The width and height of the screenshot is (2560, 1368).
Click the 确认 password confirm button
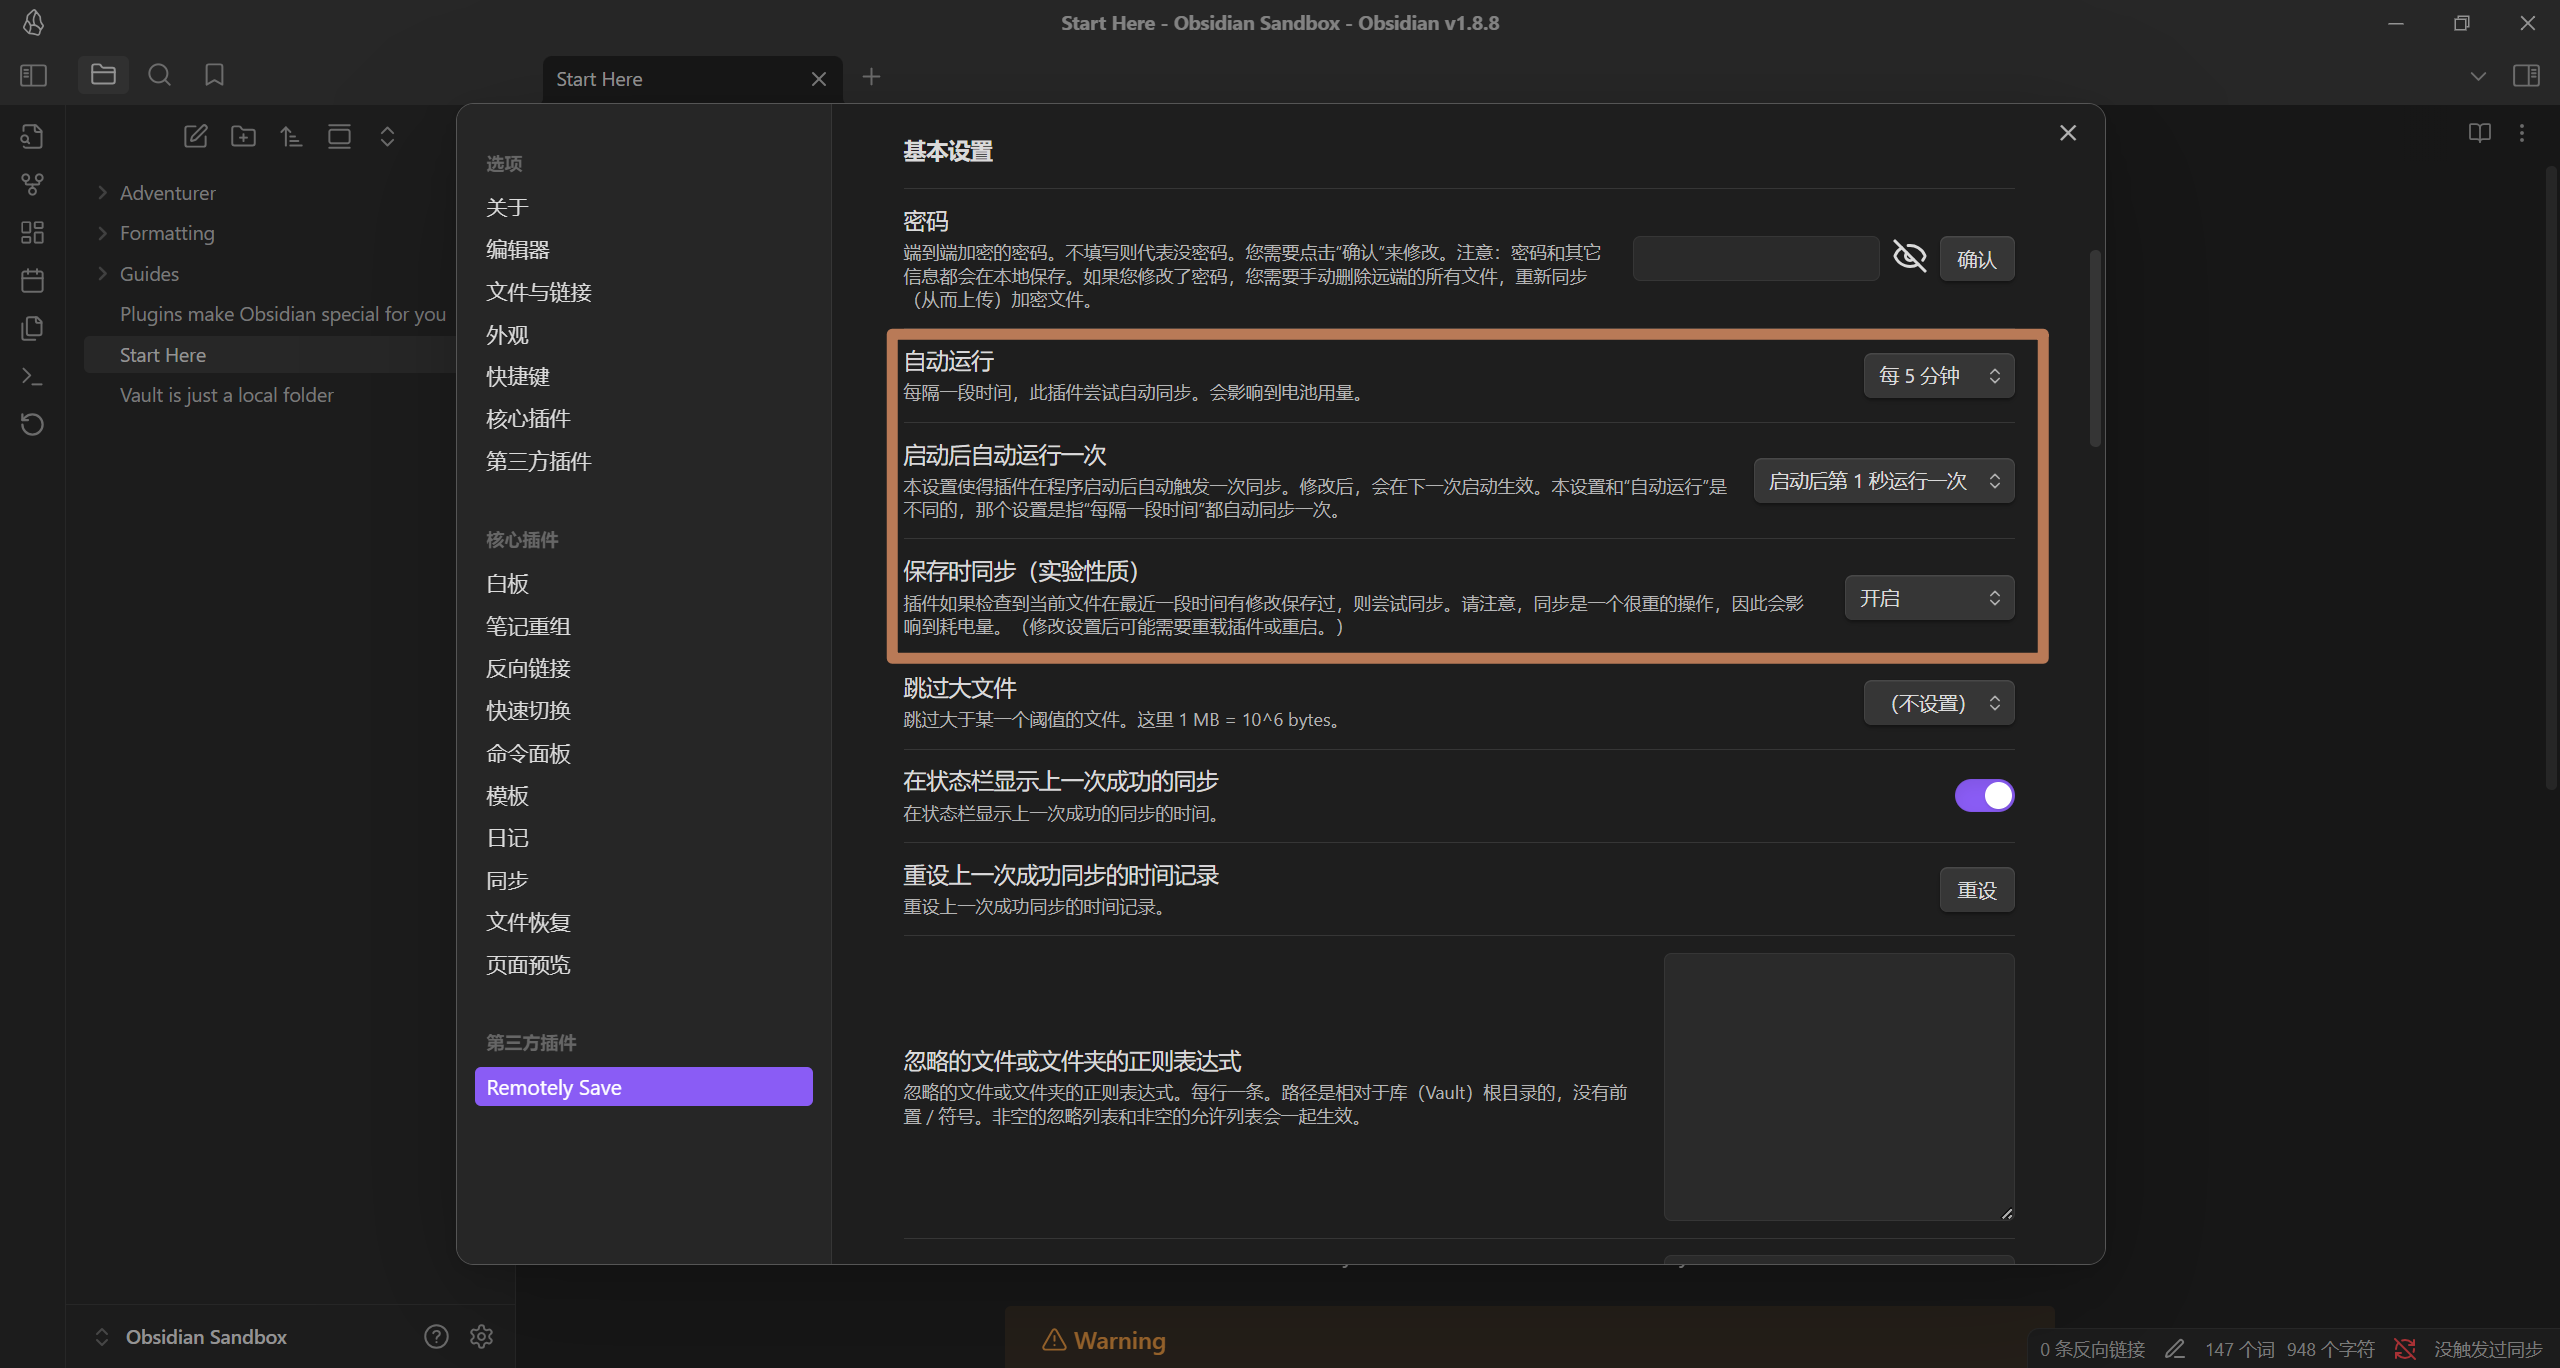click(1976, 259)
